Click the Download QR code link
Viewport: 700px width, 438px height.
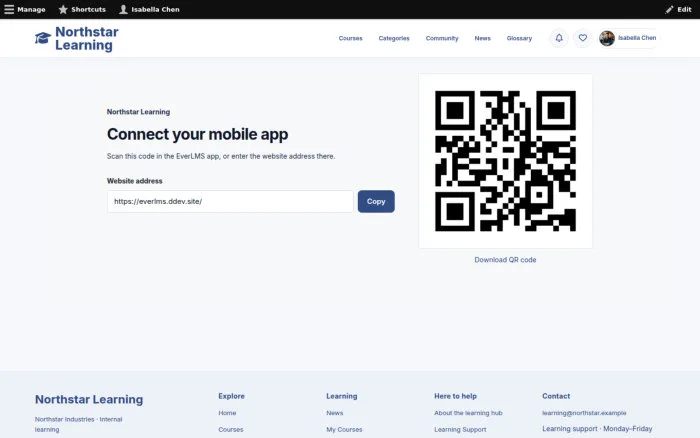pos(505,260)
